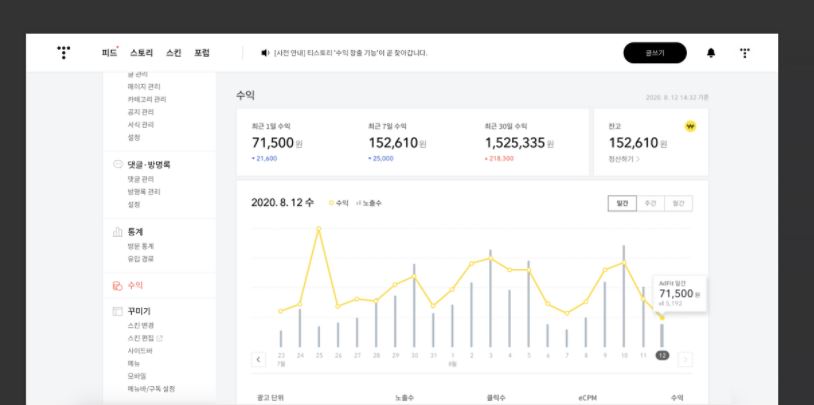The width and height of the screenshot is (814, 405).
Task: Click the 광고 단위 column header
Action: click(x=270, y=398)
